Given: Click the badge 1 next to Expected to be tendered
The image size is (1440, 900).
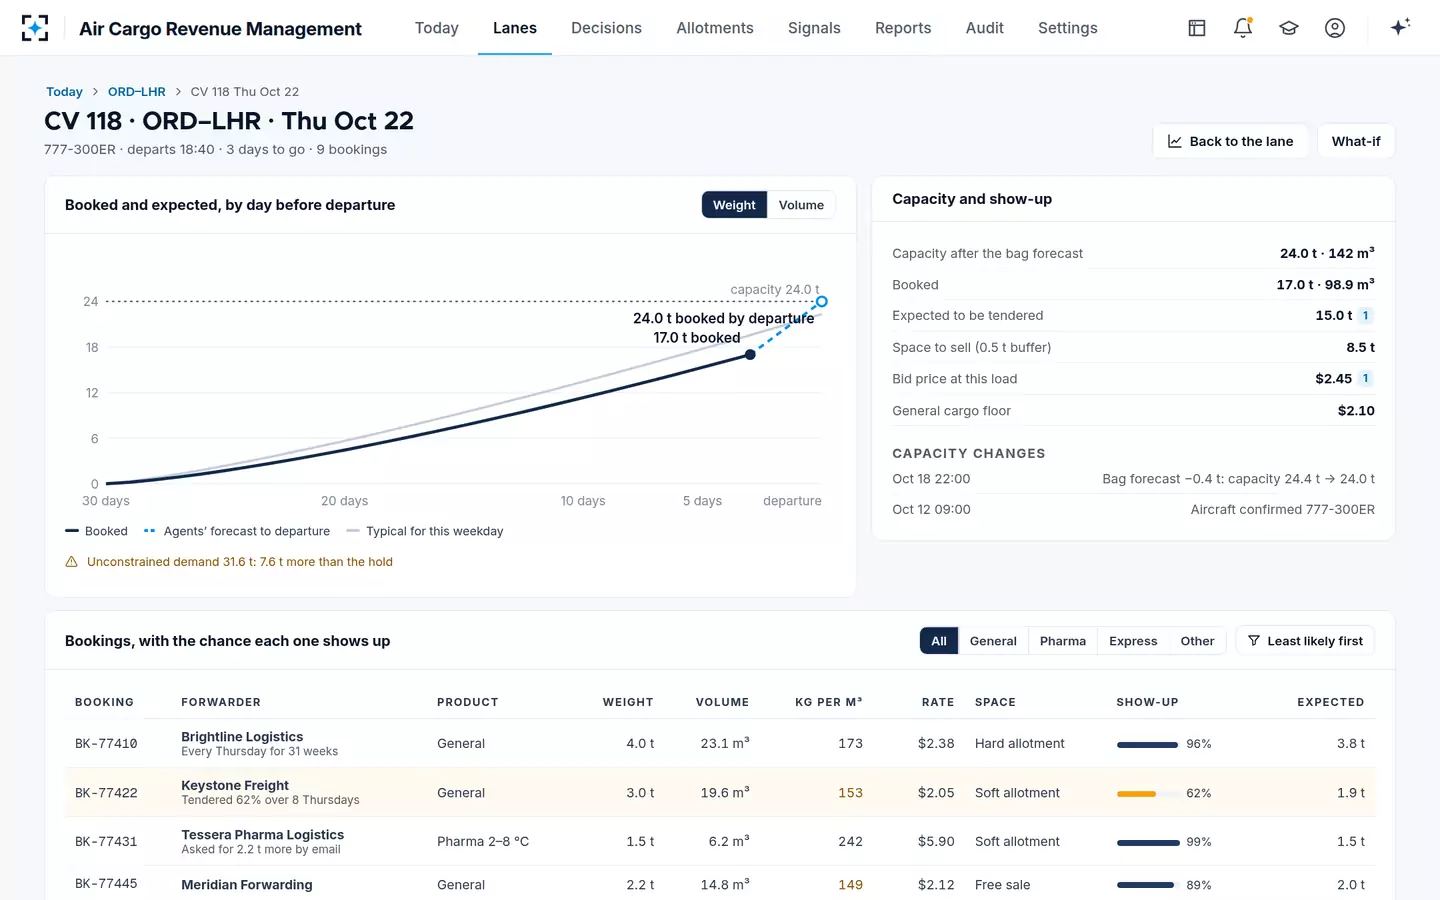Looking at the screenshot, I should pyautogui.click(x=1366, y=316).
